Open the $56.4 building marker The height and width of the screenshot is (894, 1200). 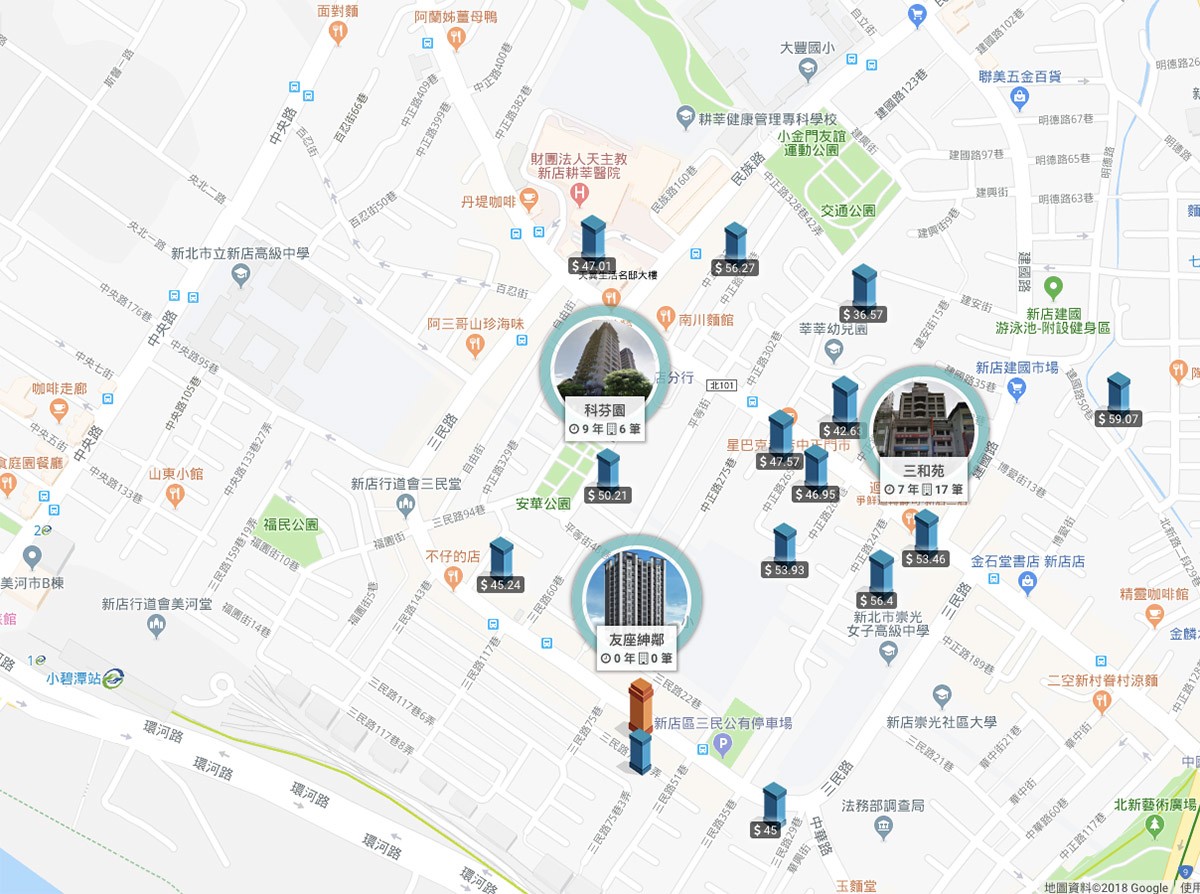tap(880, 580)
